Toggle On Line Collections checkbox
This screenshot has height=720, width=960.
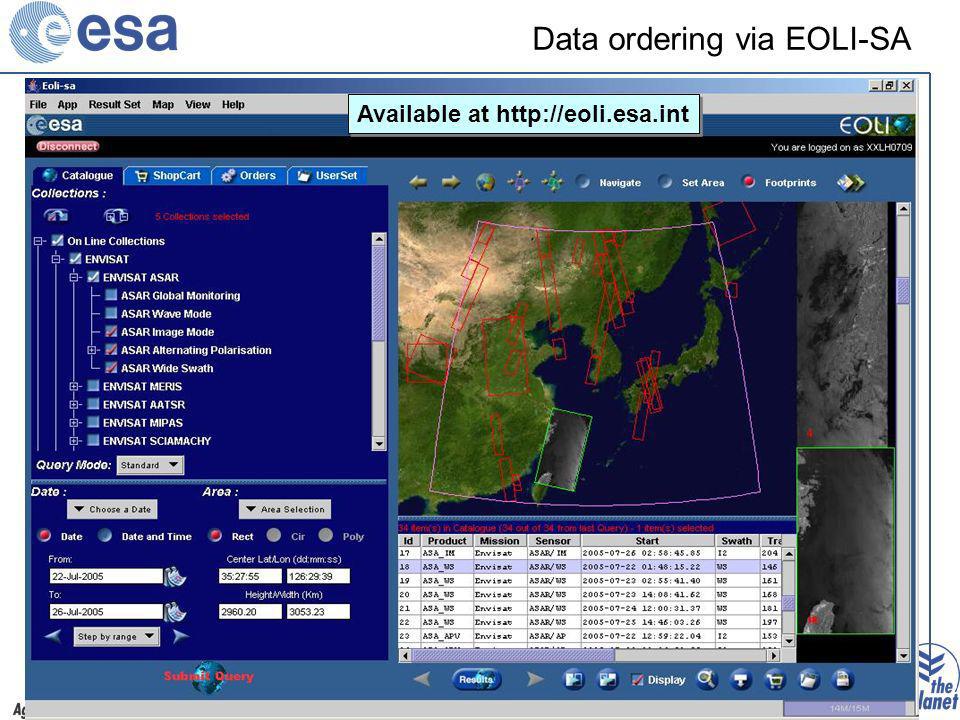point(58,241)
